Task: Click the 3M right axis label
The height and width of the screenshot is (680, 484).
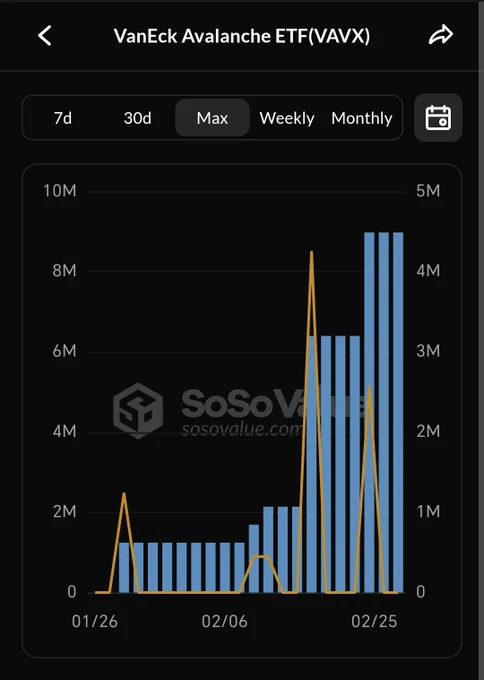Action: tap(428, 351)
